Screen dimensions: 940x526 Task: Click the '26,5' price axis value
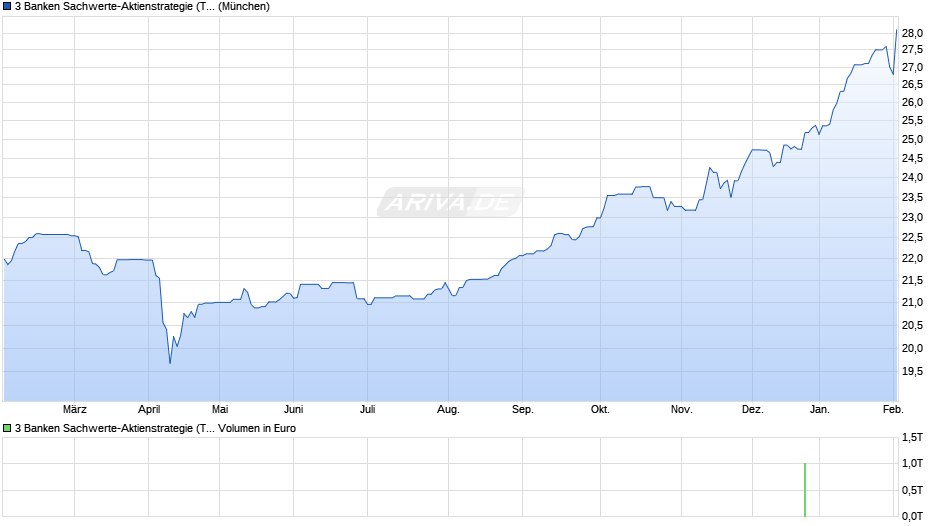click(912, 85)
